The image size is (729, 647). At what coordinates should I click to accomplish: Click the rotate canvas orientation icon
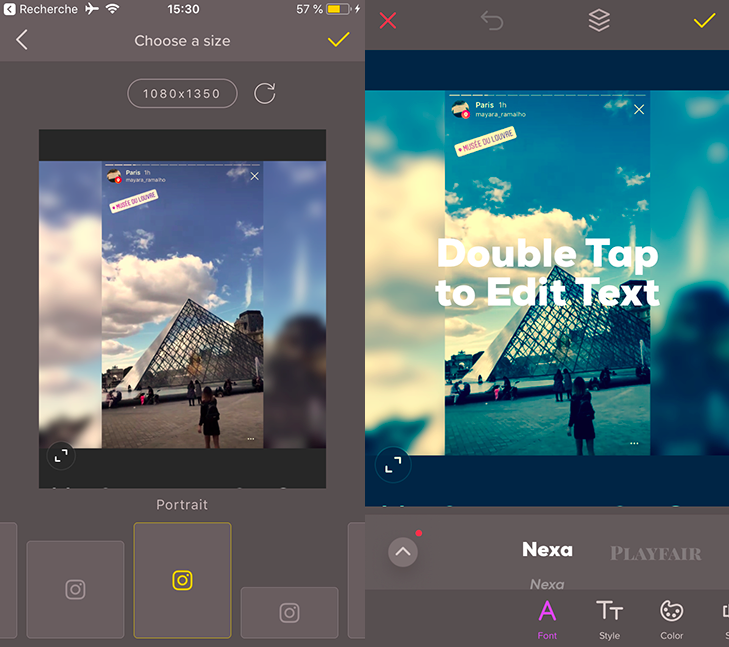264,94
